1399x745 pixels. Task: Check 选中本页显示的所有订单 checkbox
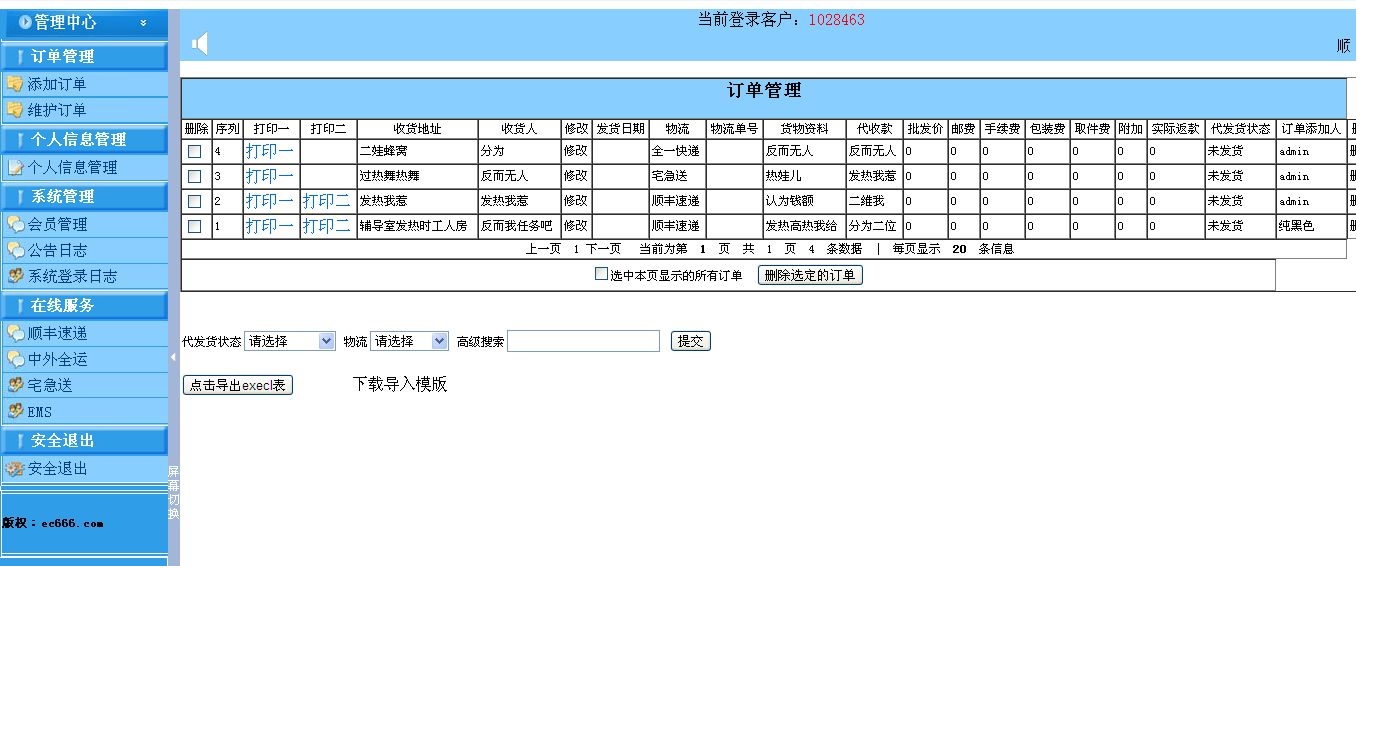pos(601,274)
